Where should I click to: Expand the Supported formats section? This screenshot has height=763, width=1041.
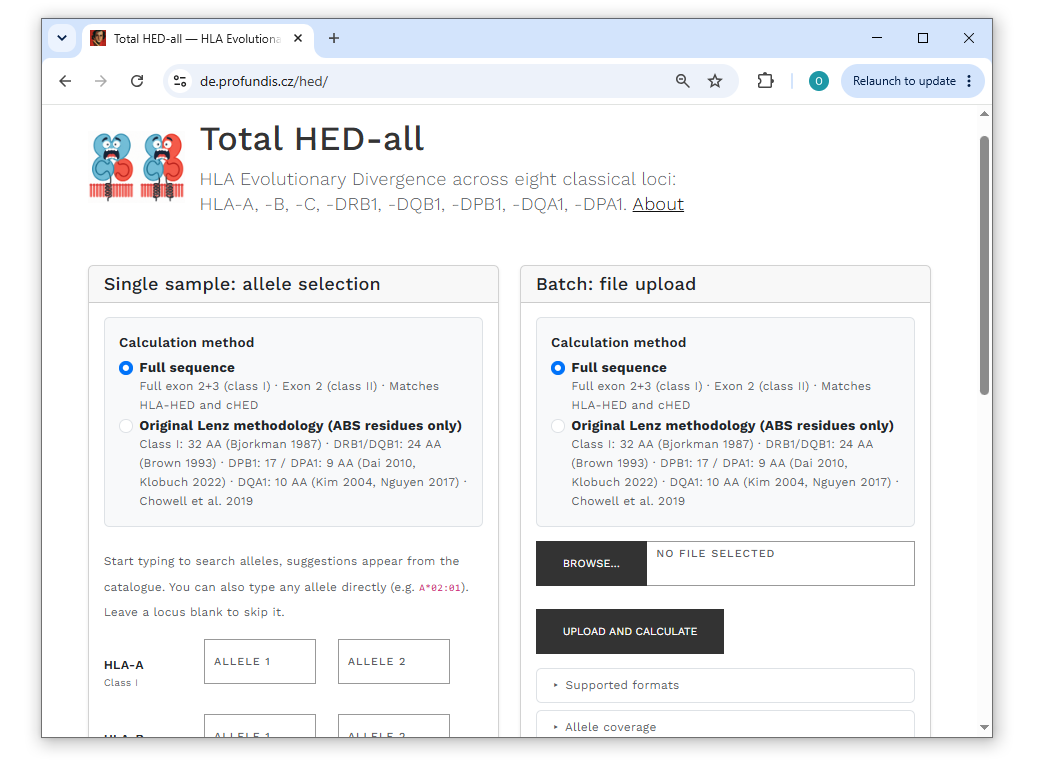coord(725,685)
